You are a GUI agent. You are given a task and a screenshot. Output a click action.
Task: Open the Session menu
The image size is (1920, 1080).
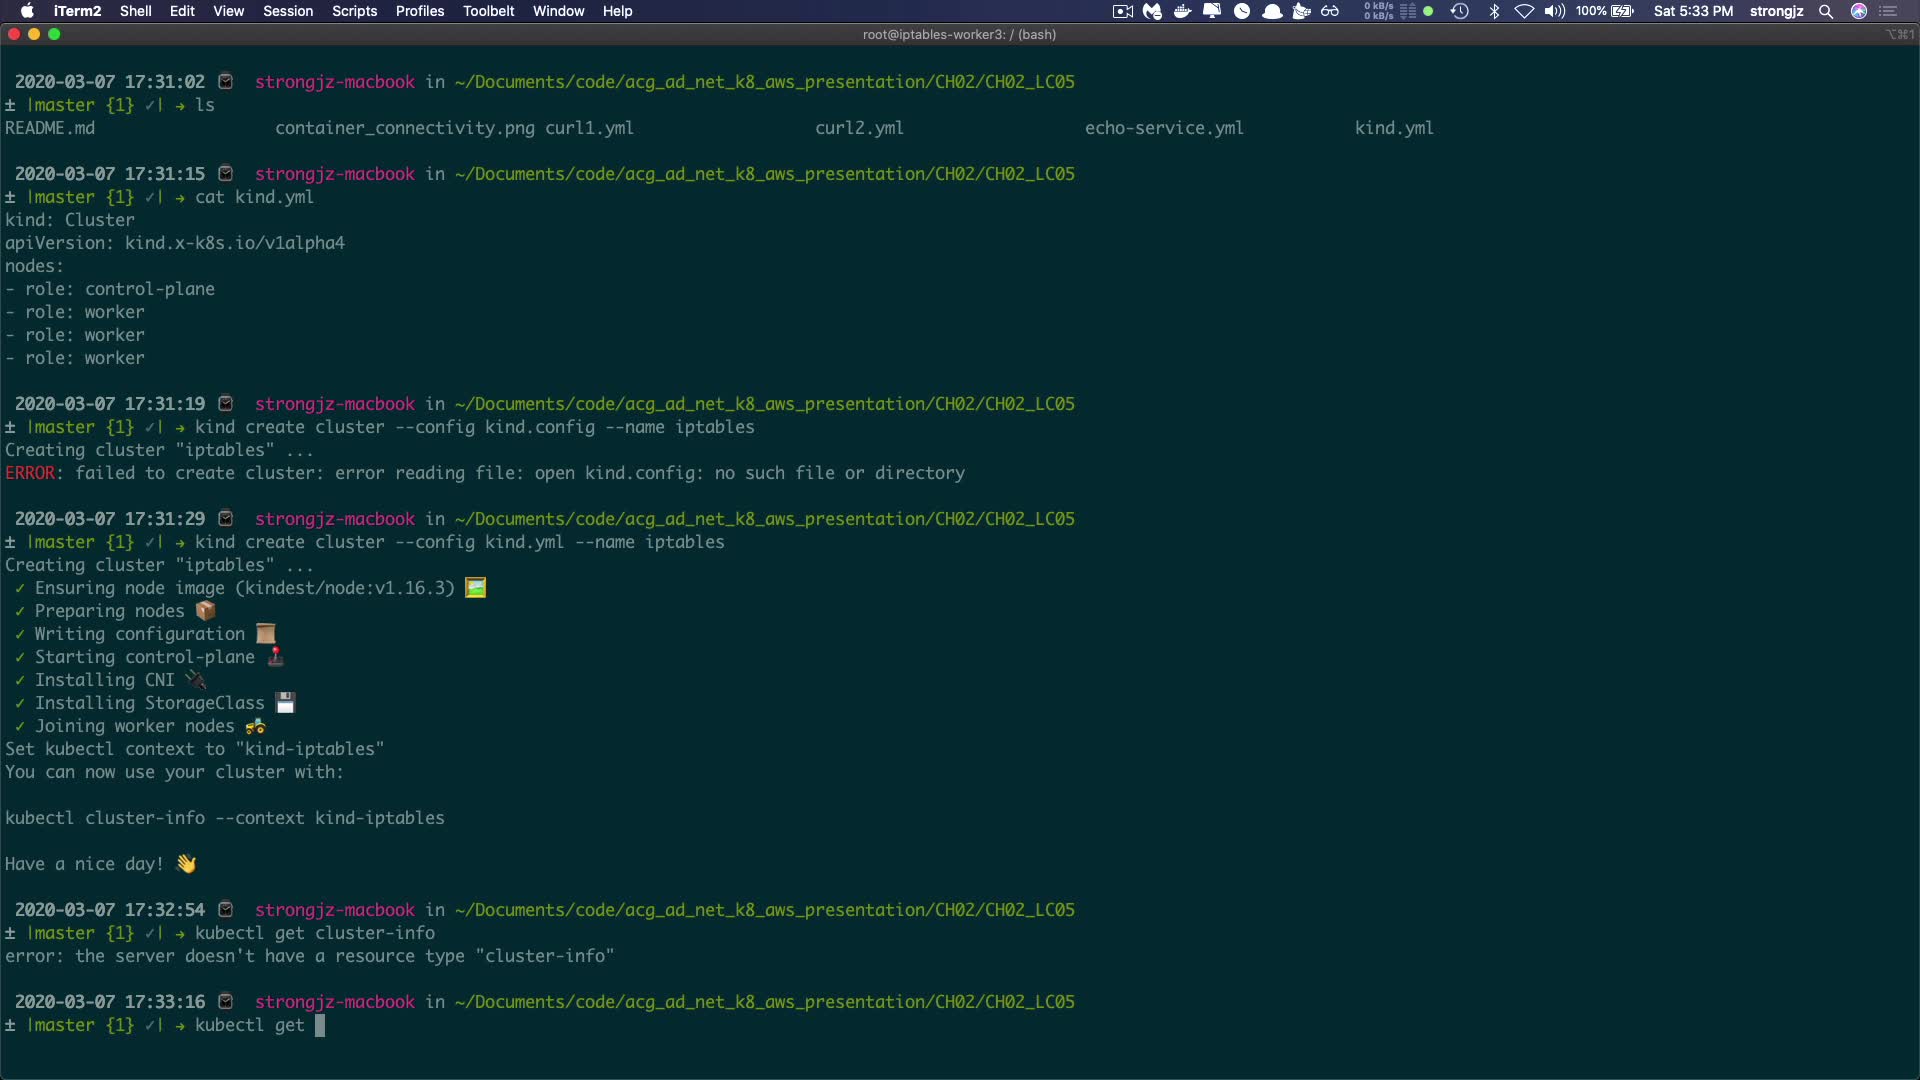click(x=288, y=11)
